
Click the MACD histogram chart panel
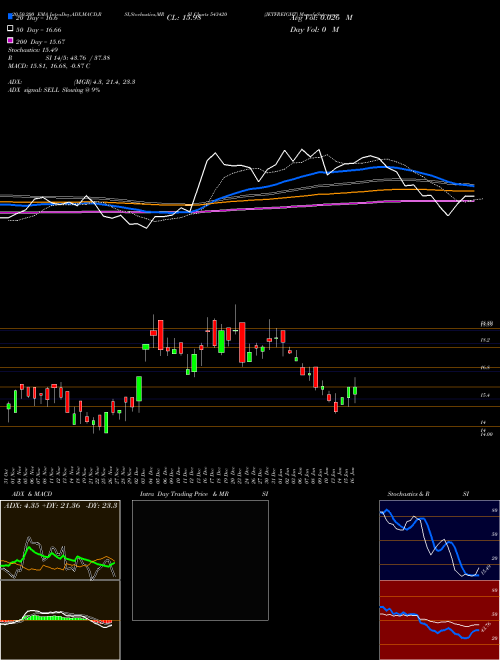pos(60,620)
